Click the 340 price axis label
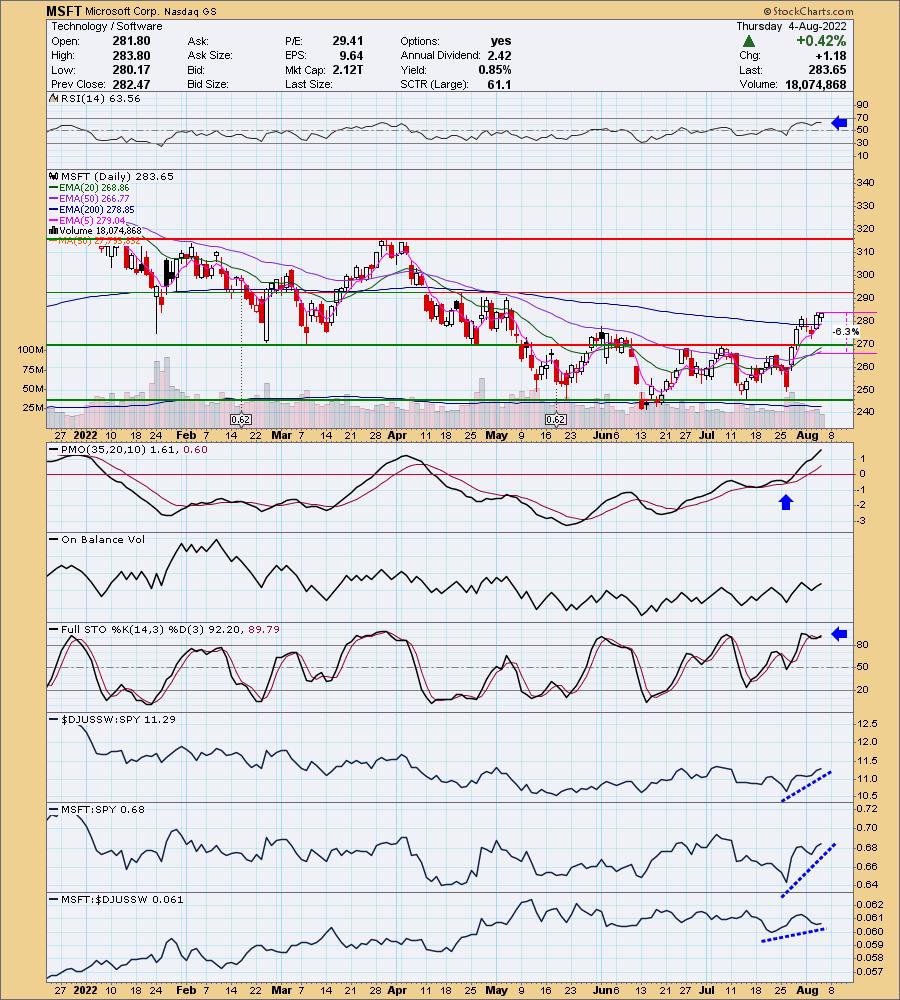Viewport: 900px width, 1000px height. 866,182
